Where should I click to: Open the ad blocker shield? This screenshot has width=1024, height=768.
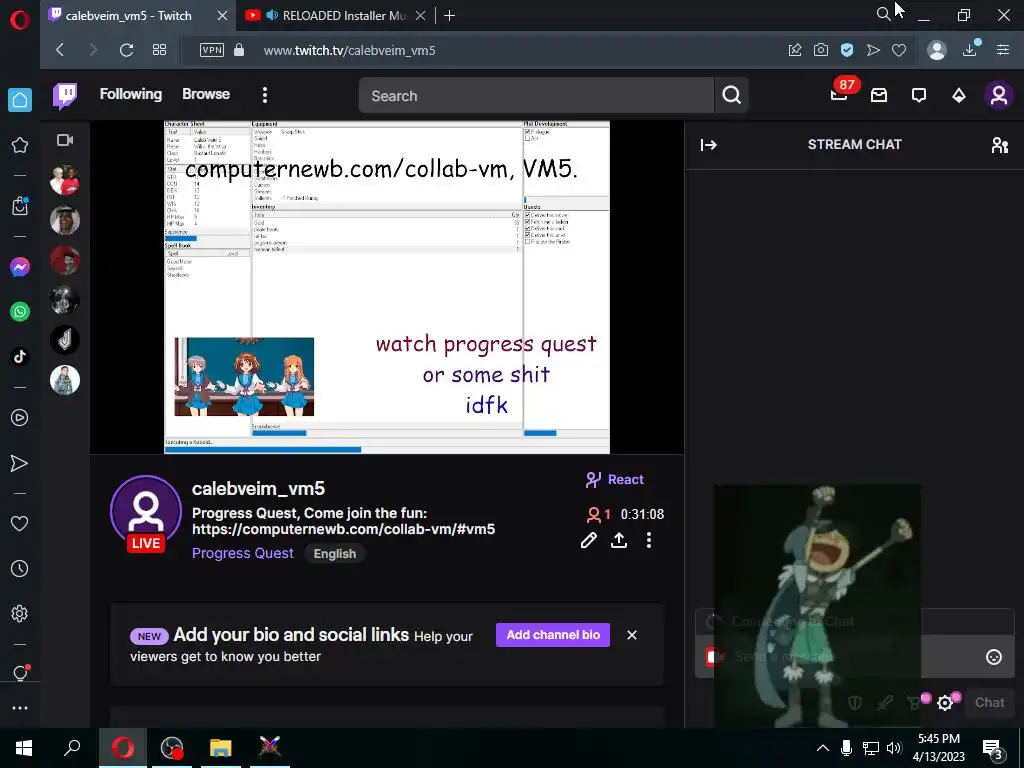coord(847,50)
